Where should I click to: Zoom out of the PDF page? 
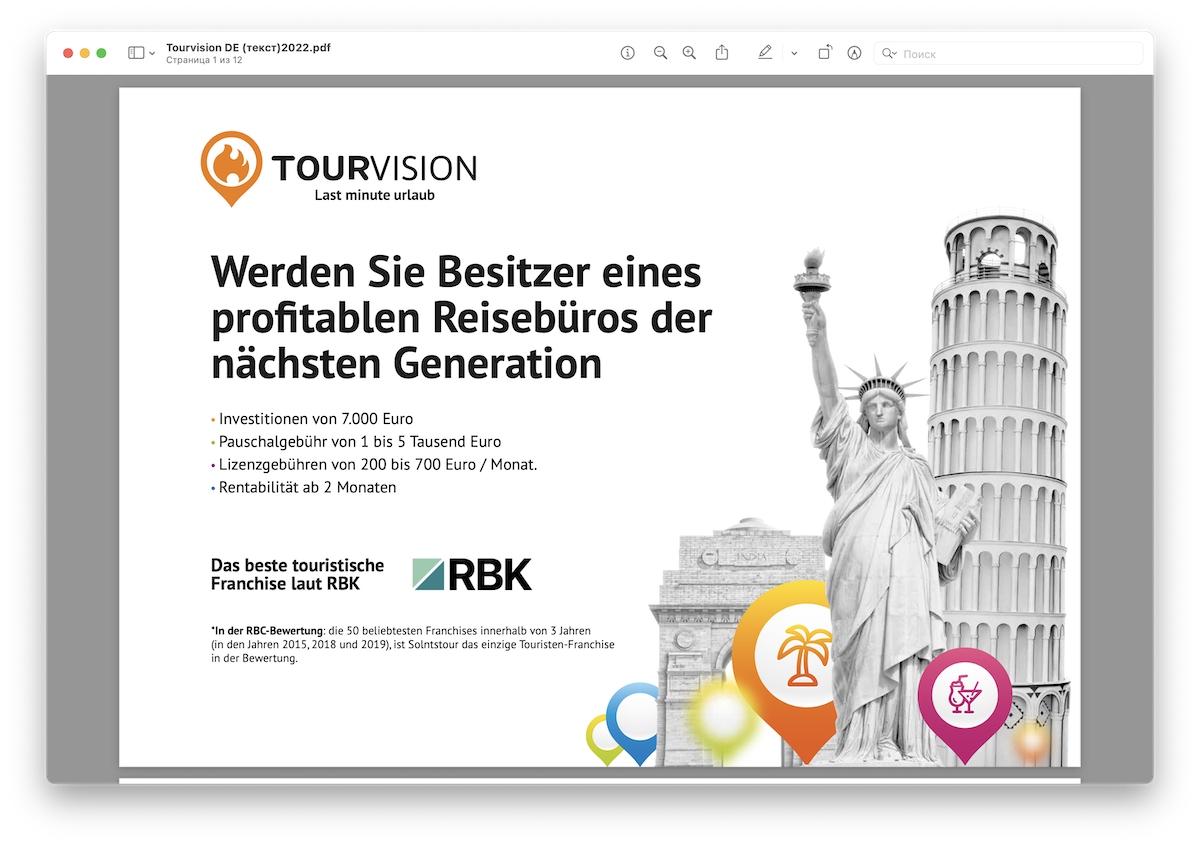tap(660, 53)
